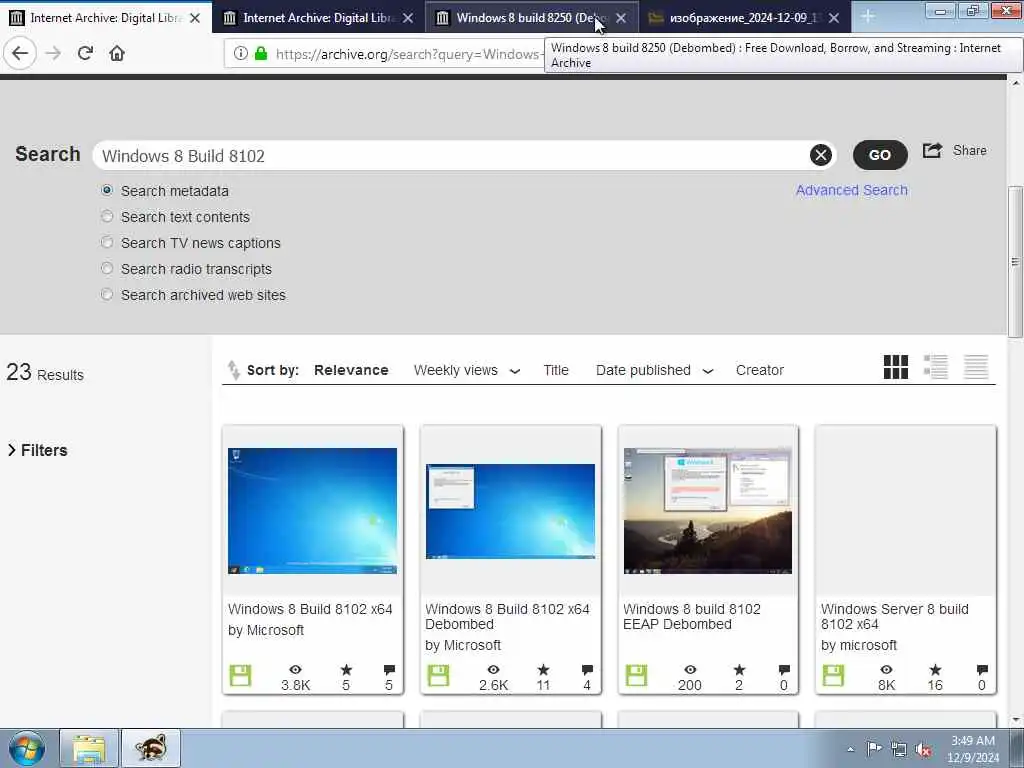Open the Windows 8 Build 8102 x64 thumbnail
The width and height of the screenshot is (1024, 768).
312,511
